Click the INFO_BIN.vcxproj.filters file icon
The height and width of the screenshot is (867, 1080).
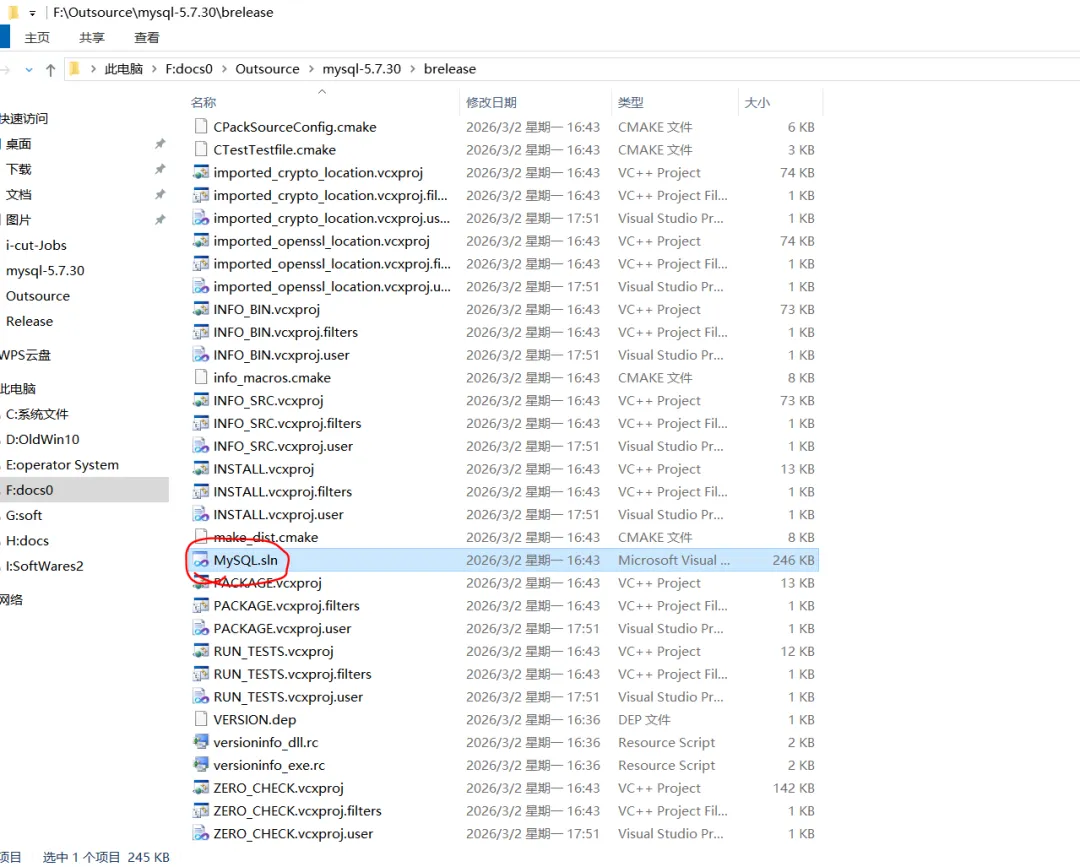(200, 332)
